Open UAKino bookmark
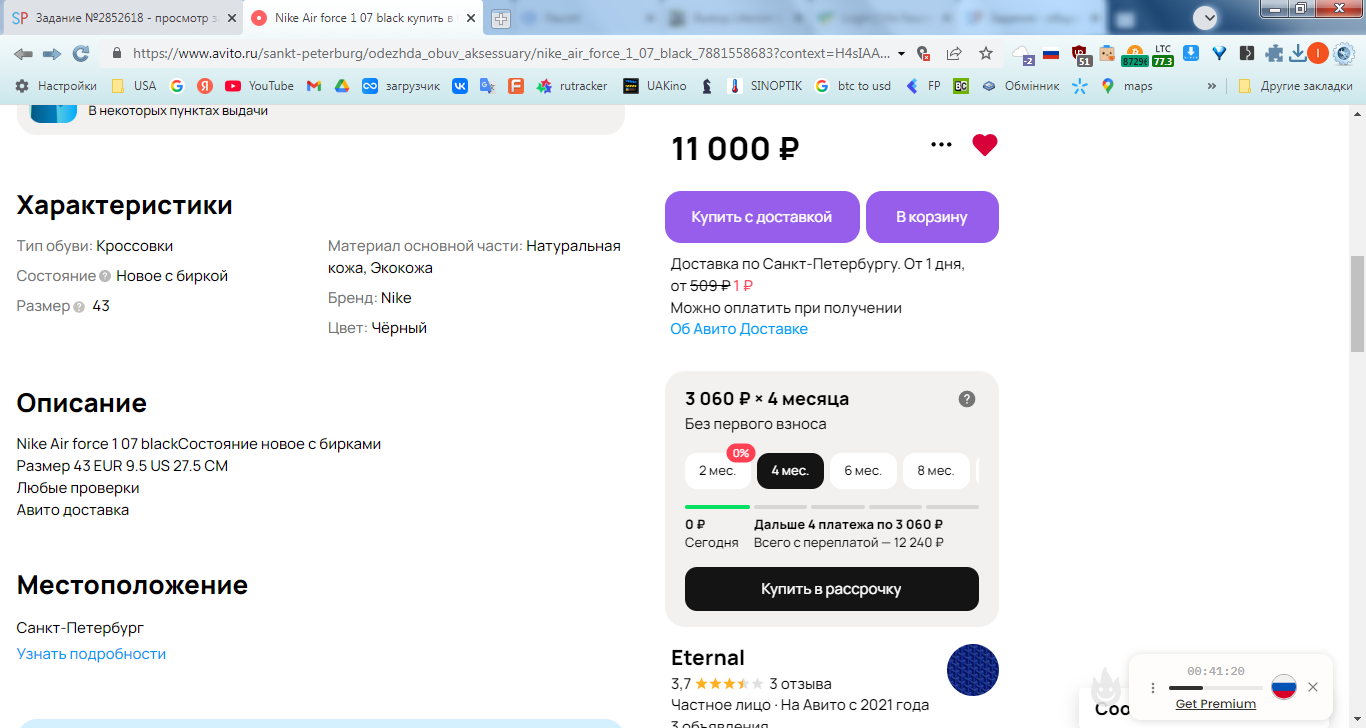 pyautogui.click(x=655, y=86)
